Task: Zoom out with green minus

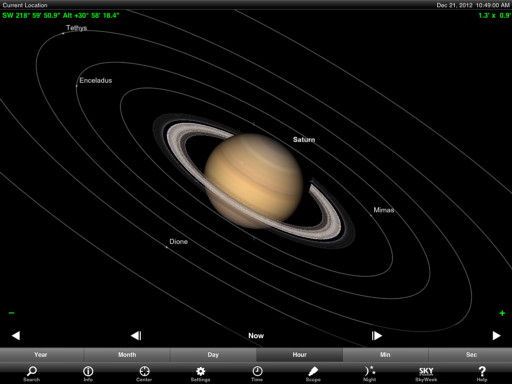Action: click(x=12, y=313)
